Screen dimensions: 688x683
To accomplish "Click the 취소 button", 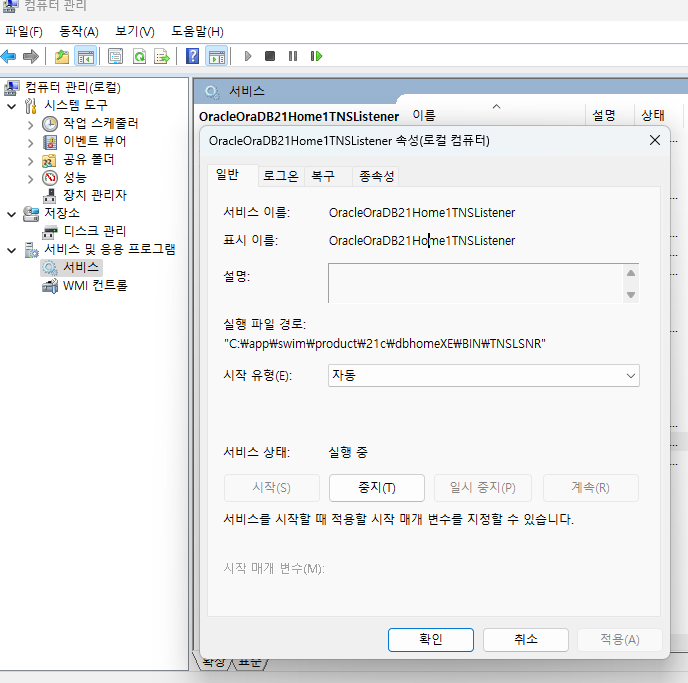I will (526, 640).
